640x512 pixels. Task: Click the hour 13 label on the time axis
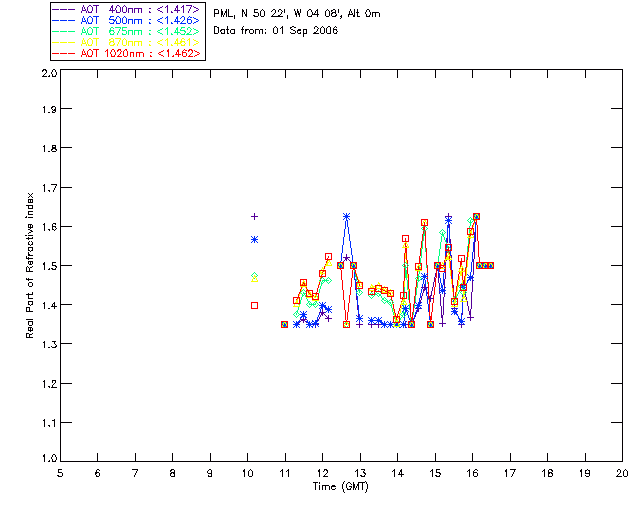360,473
